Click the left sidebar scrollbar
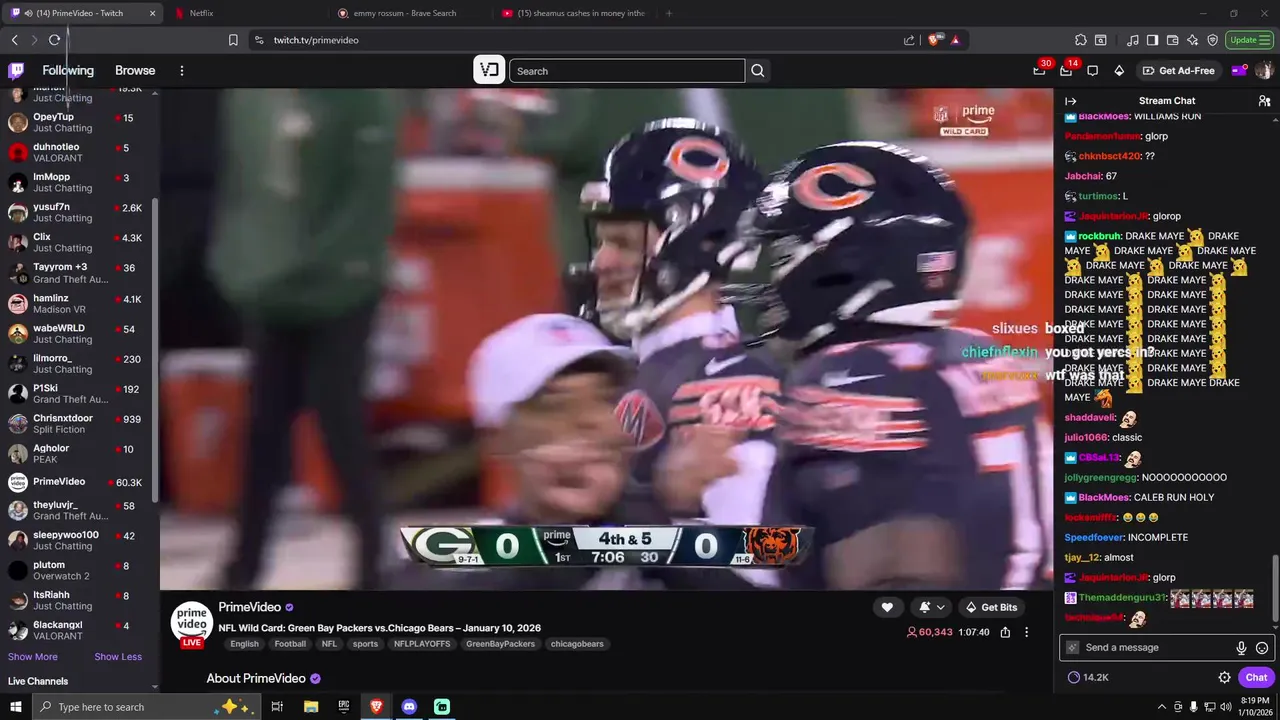Screen dimensions: 1280x720 [155, 350]
